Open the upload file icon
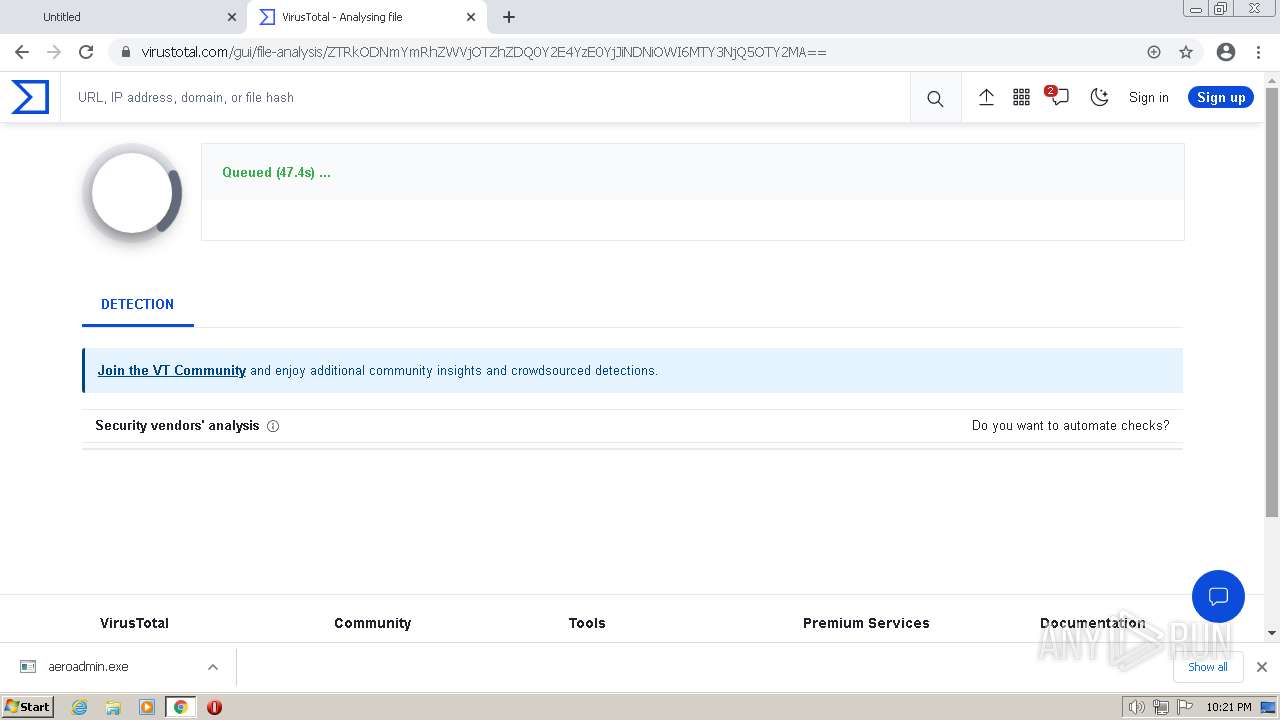 pos(986,97)
